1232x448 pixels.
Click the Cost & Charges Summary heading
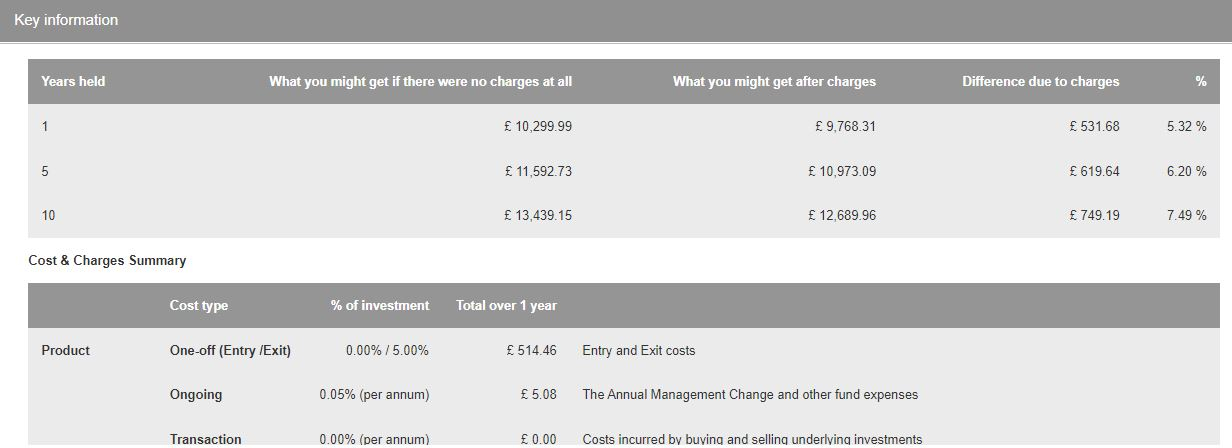(x=107, y=261)
